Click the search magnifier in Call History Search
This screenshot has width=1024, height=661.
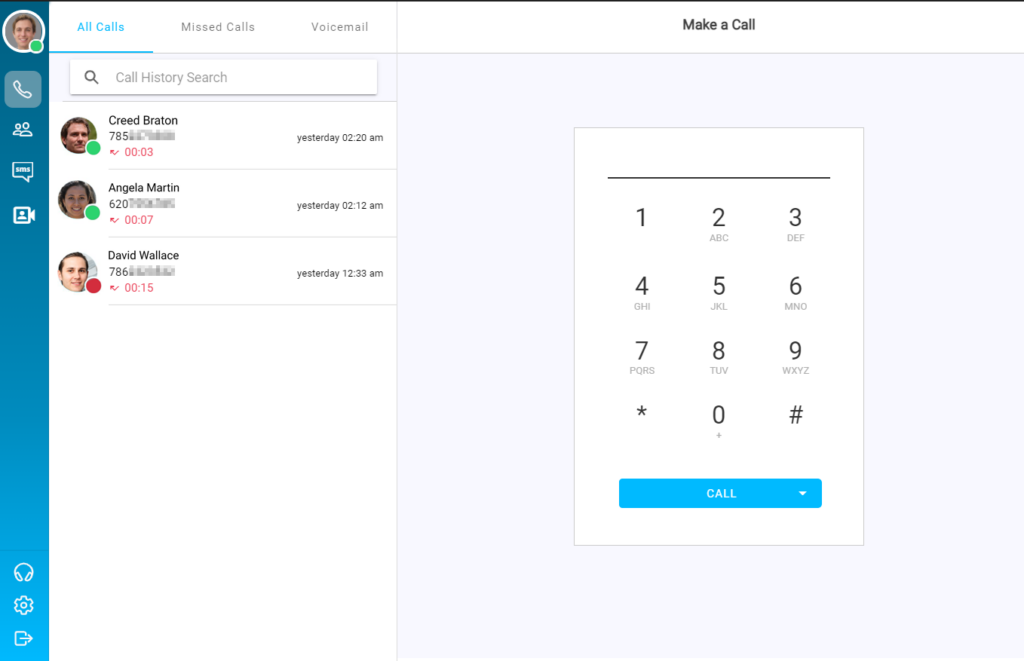coord(91,76)
